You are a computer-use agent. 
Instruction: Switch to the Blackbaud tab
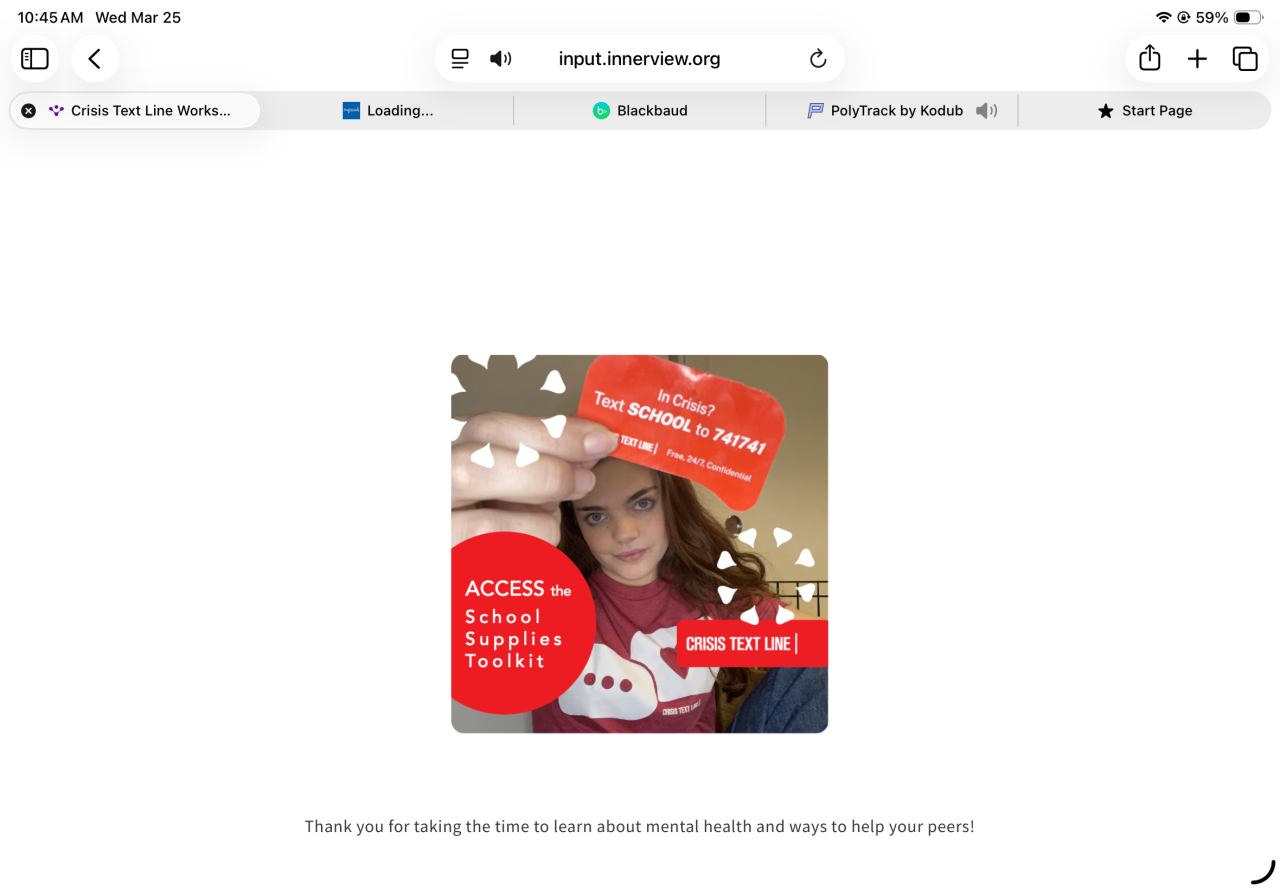pyautogui.click(x=640, y=111)
